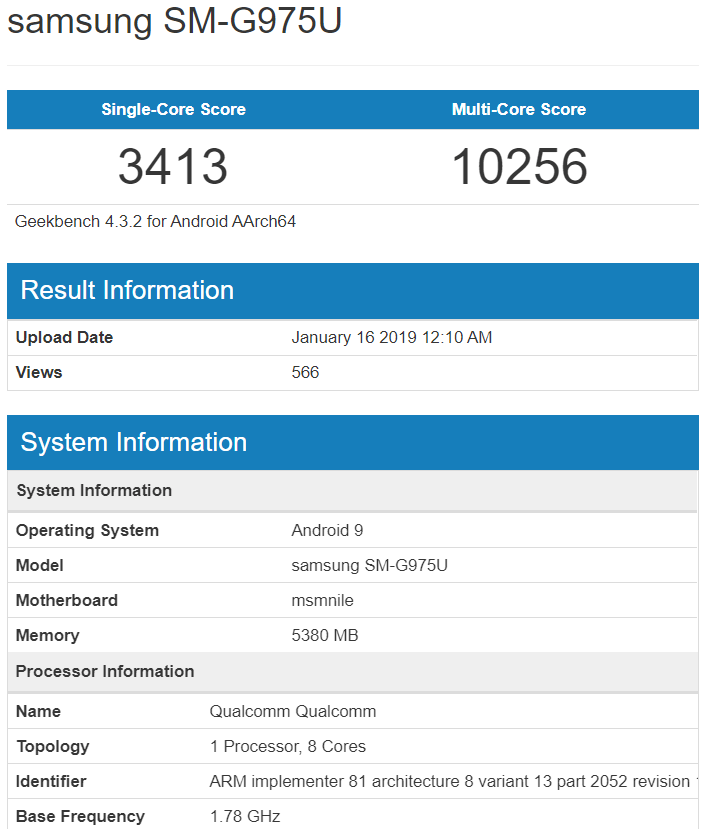This screenshot has width=704, height=829.
Task: Select the date "January 16 2019 12:10 AM"
Action: [x=392, y=337]
